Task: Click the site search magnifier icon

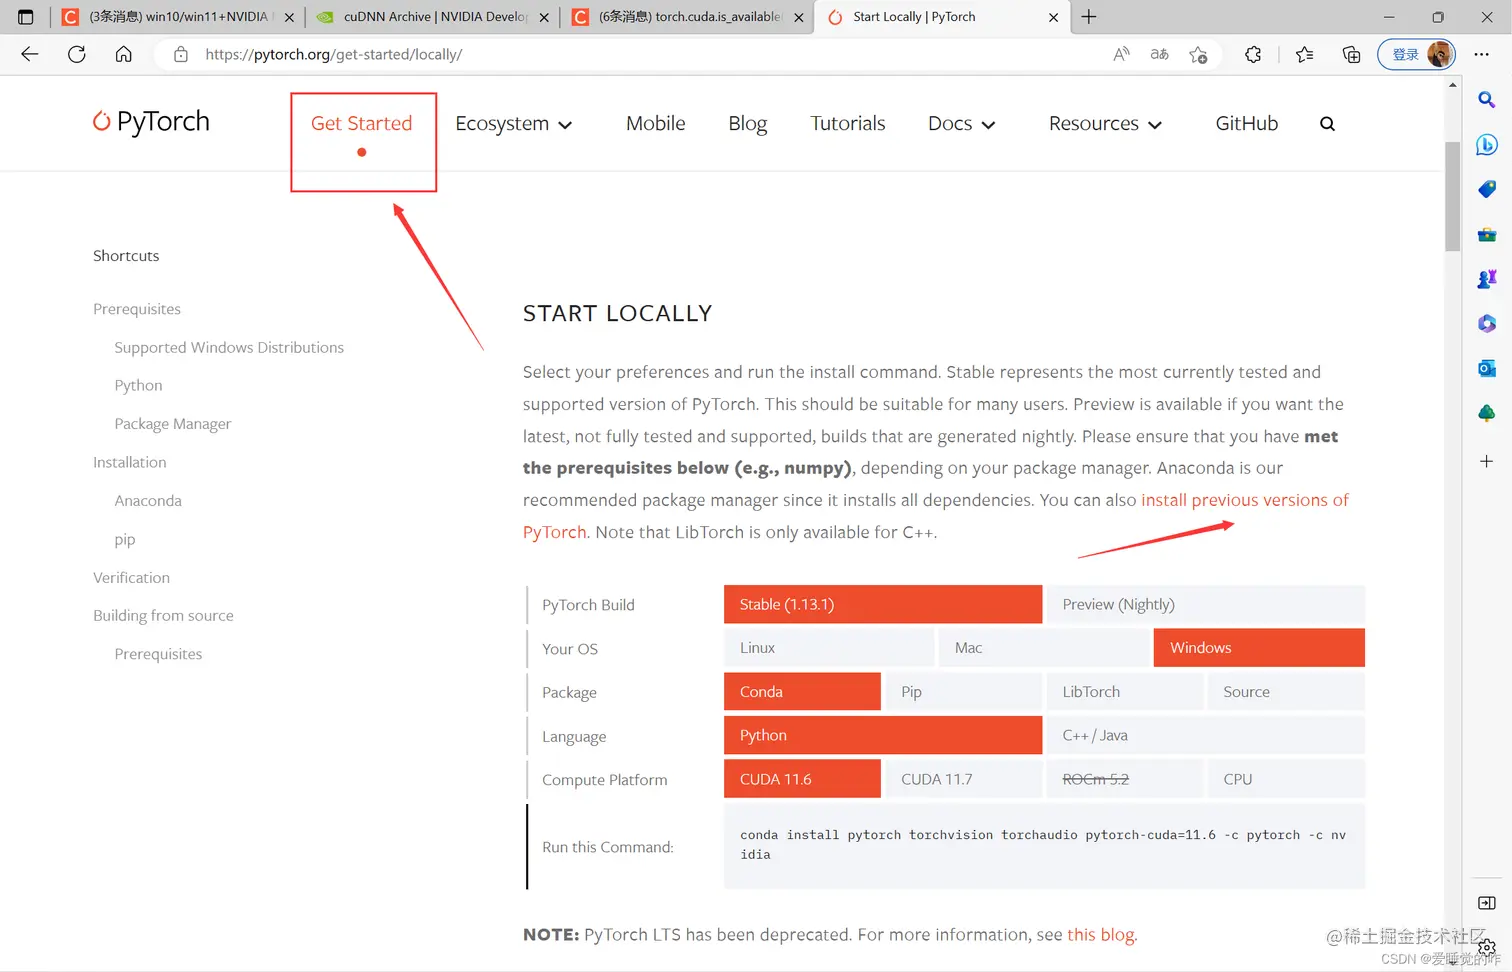Action: pos(1327,124)
